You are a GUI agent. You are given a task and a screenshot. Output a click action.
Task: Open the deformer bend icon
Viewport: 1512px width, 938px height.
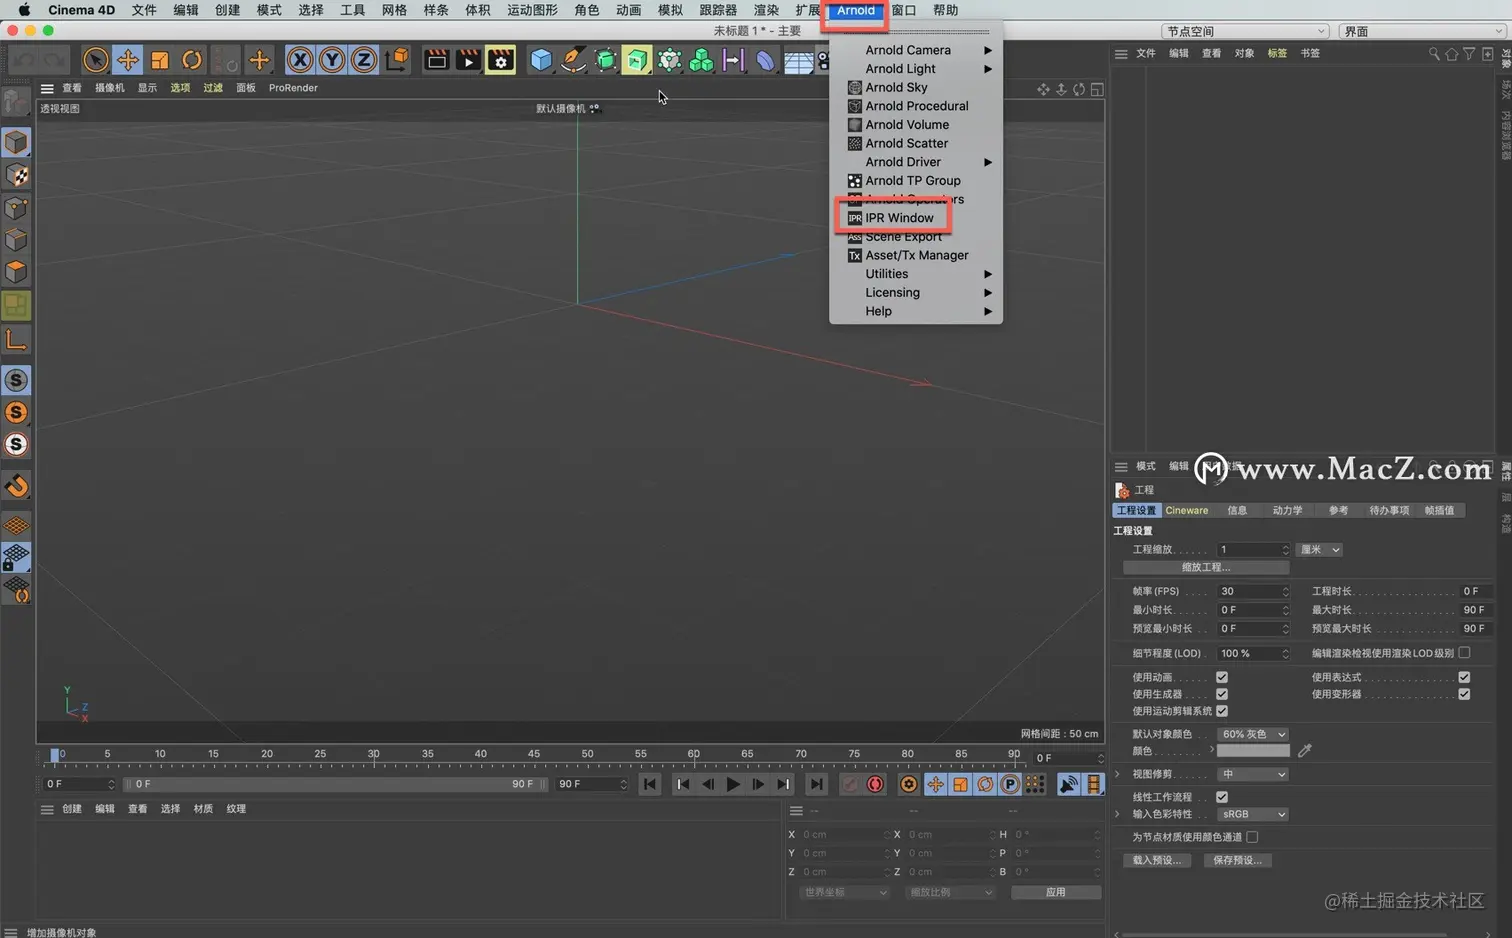(x=765, y=60)
